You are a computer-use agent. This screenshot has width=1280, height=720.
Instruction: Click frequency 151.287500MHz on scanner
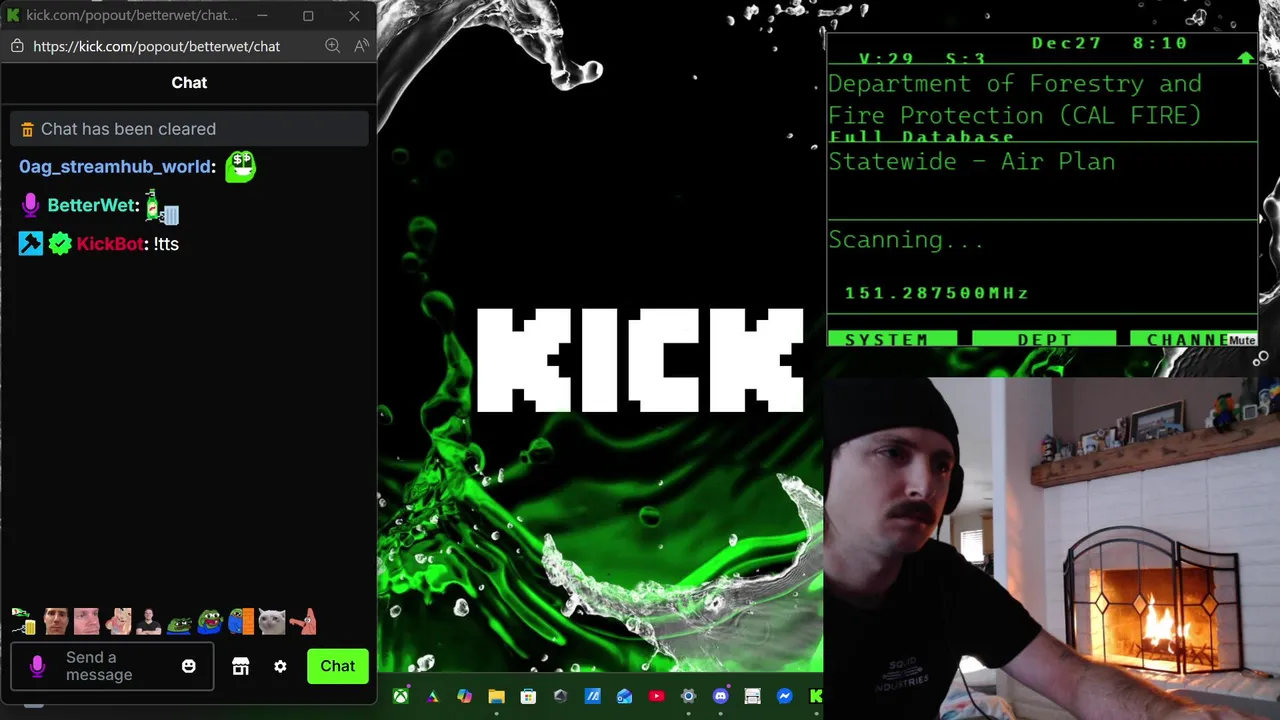(937, 293)
